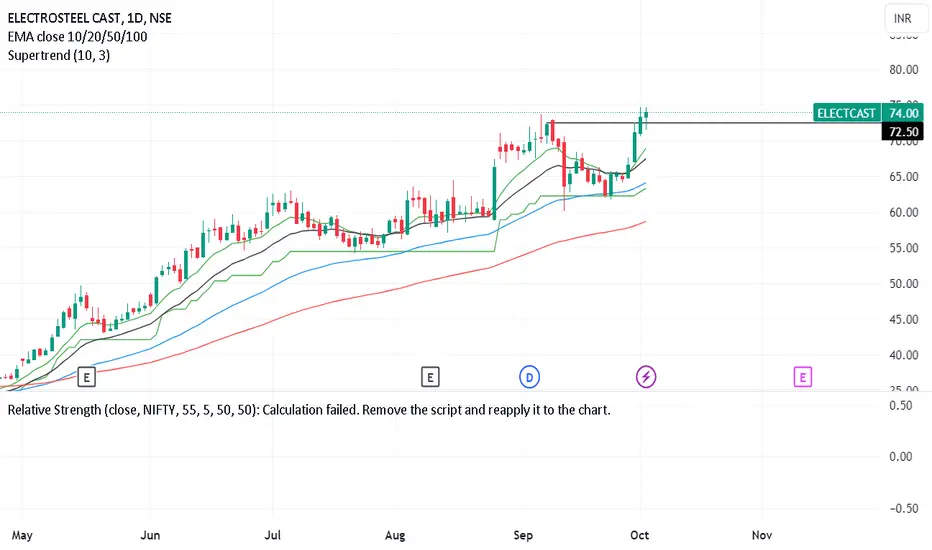Click the Jun label on time axis
Viewport: 932px width, 550px height.
[x=150, y=535]
